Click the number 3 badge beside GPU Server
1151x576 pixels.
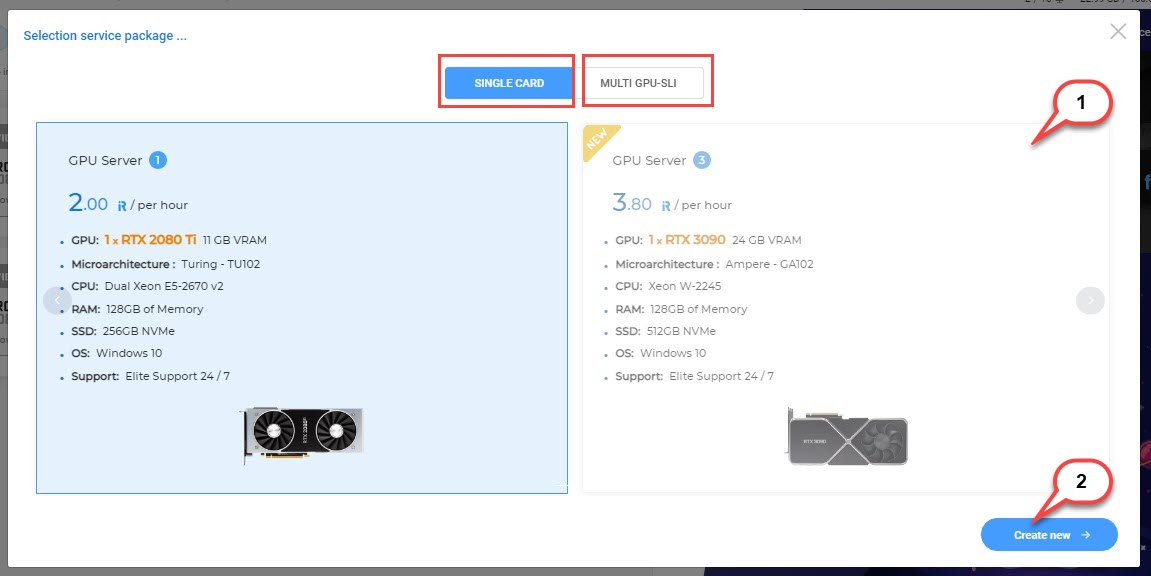702,160
